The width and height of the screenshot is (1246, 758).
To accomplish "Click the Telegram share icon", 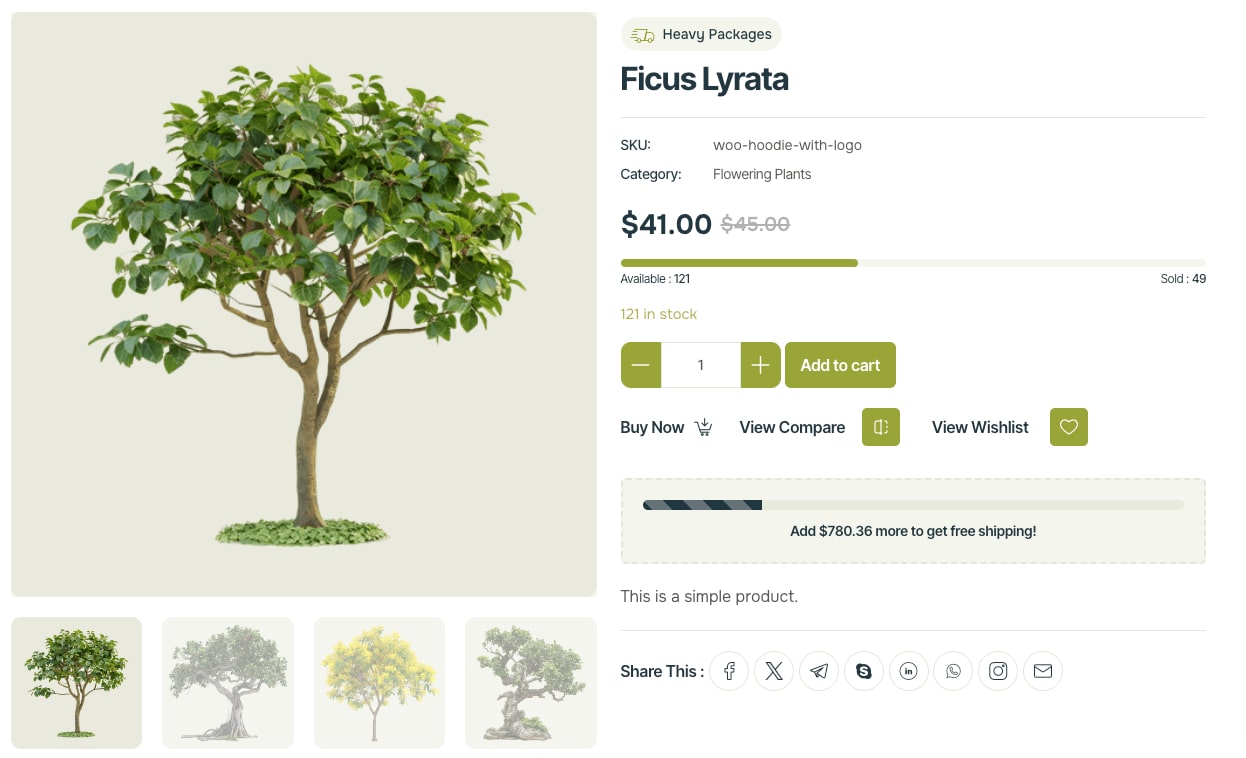I will 819,671.
